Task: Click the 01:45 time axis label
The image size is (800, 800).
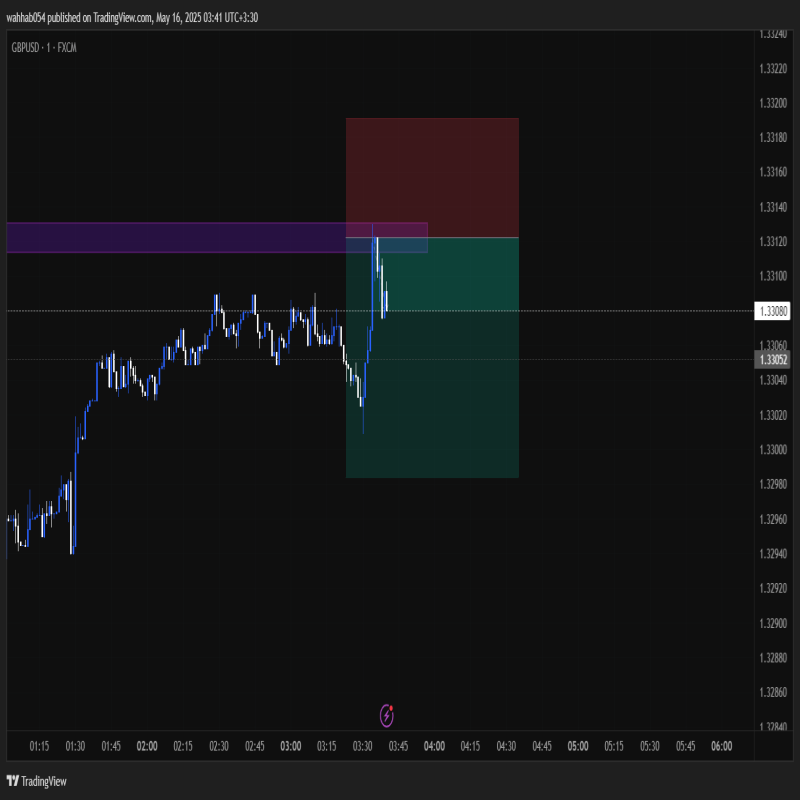Action: pos(111,746)
